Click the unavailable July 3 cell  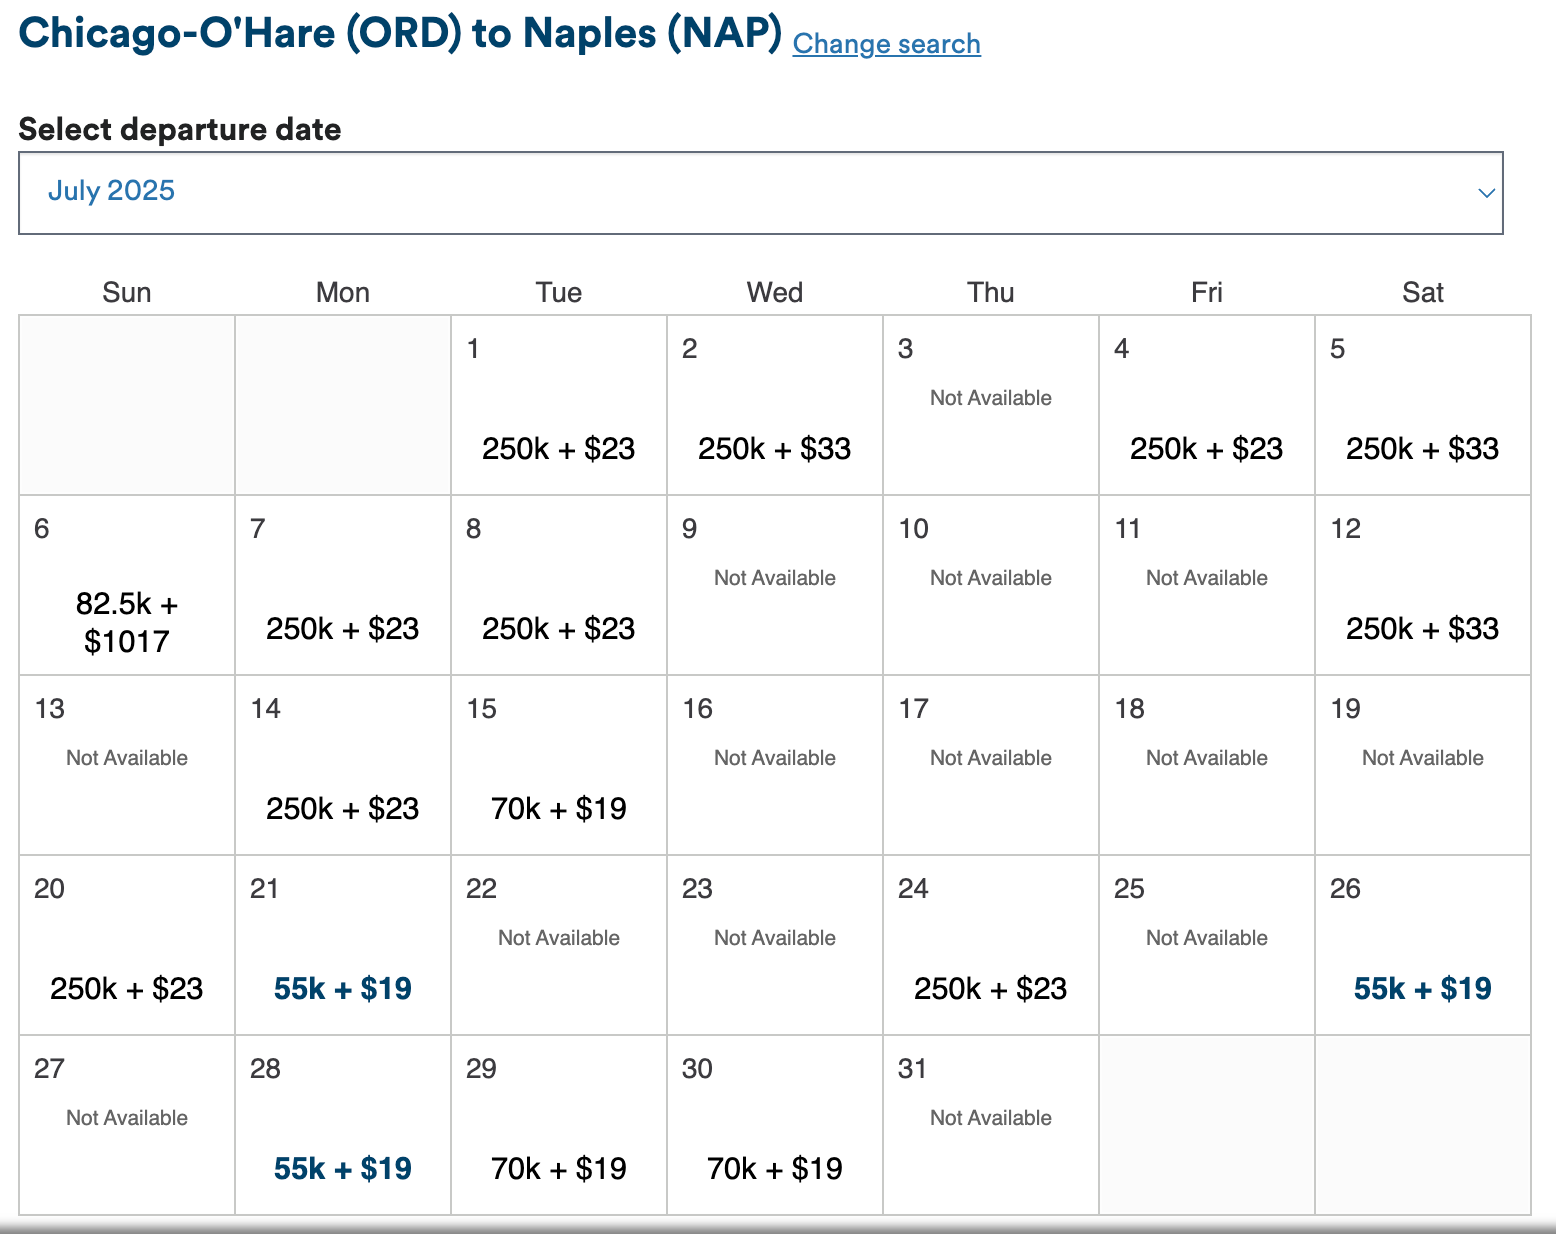coord(990,405)
